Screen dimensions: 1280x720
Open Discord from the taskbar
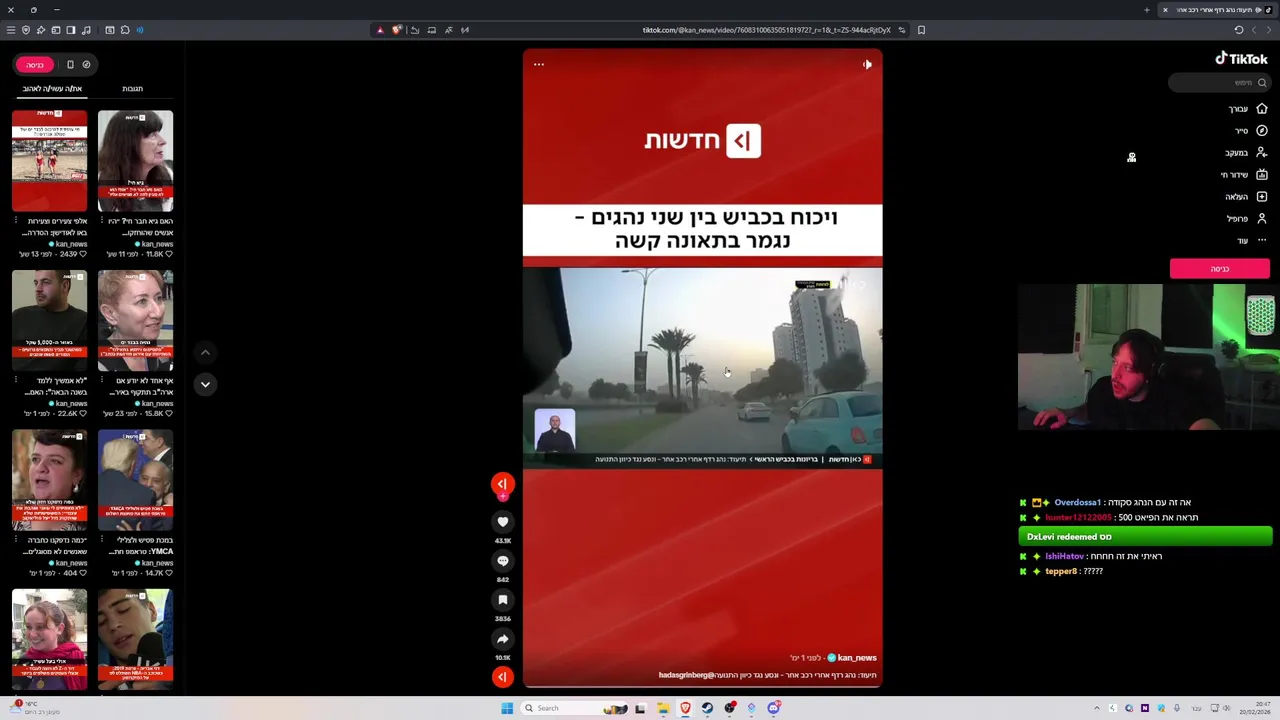click(773, 708)
